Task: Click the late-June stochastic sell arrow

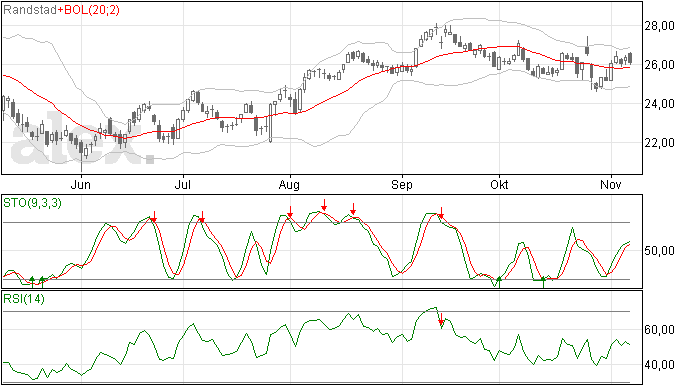Action: (x=154, y=217)
